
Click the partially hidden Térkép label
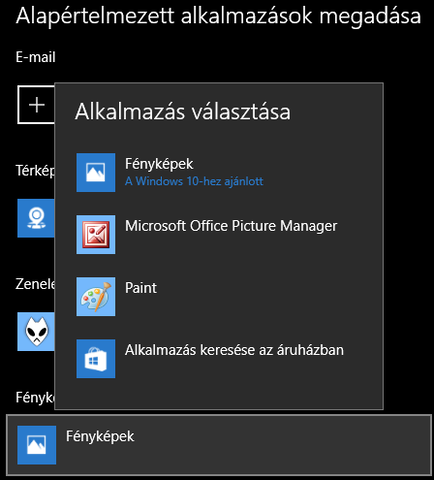[x=35, y=171]
